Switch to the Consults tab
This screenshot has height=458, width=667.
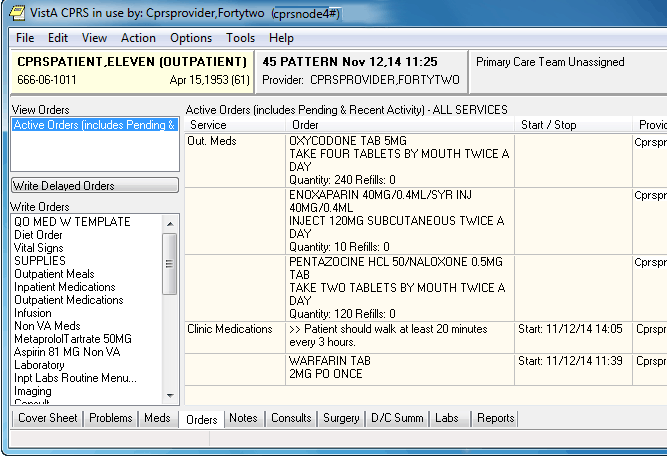291,418
